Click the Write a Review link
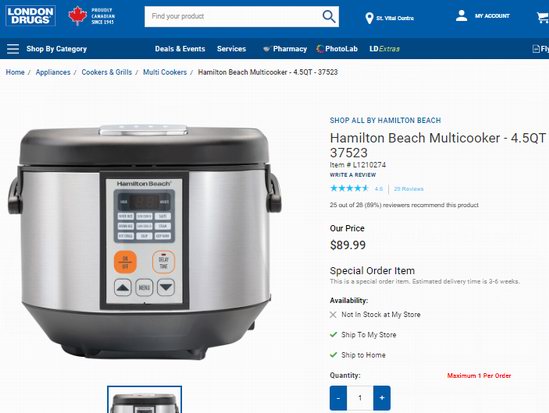The height and width of the screenshot is (413, 549). (353, 175)
